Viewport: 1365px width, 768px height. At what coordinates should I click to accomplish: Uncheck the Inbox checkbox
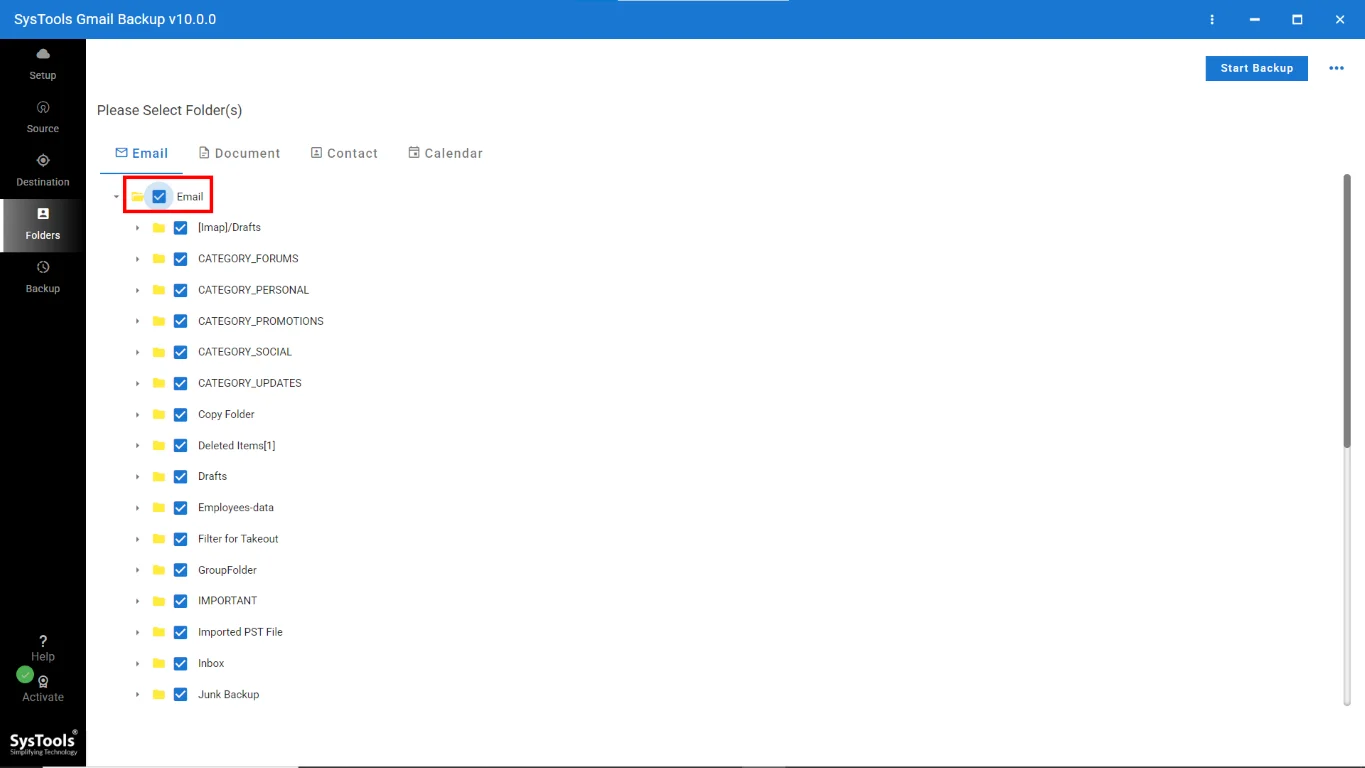pyautogui.click(x=181, y=663)
